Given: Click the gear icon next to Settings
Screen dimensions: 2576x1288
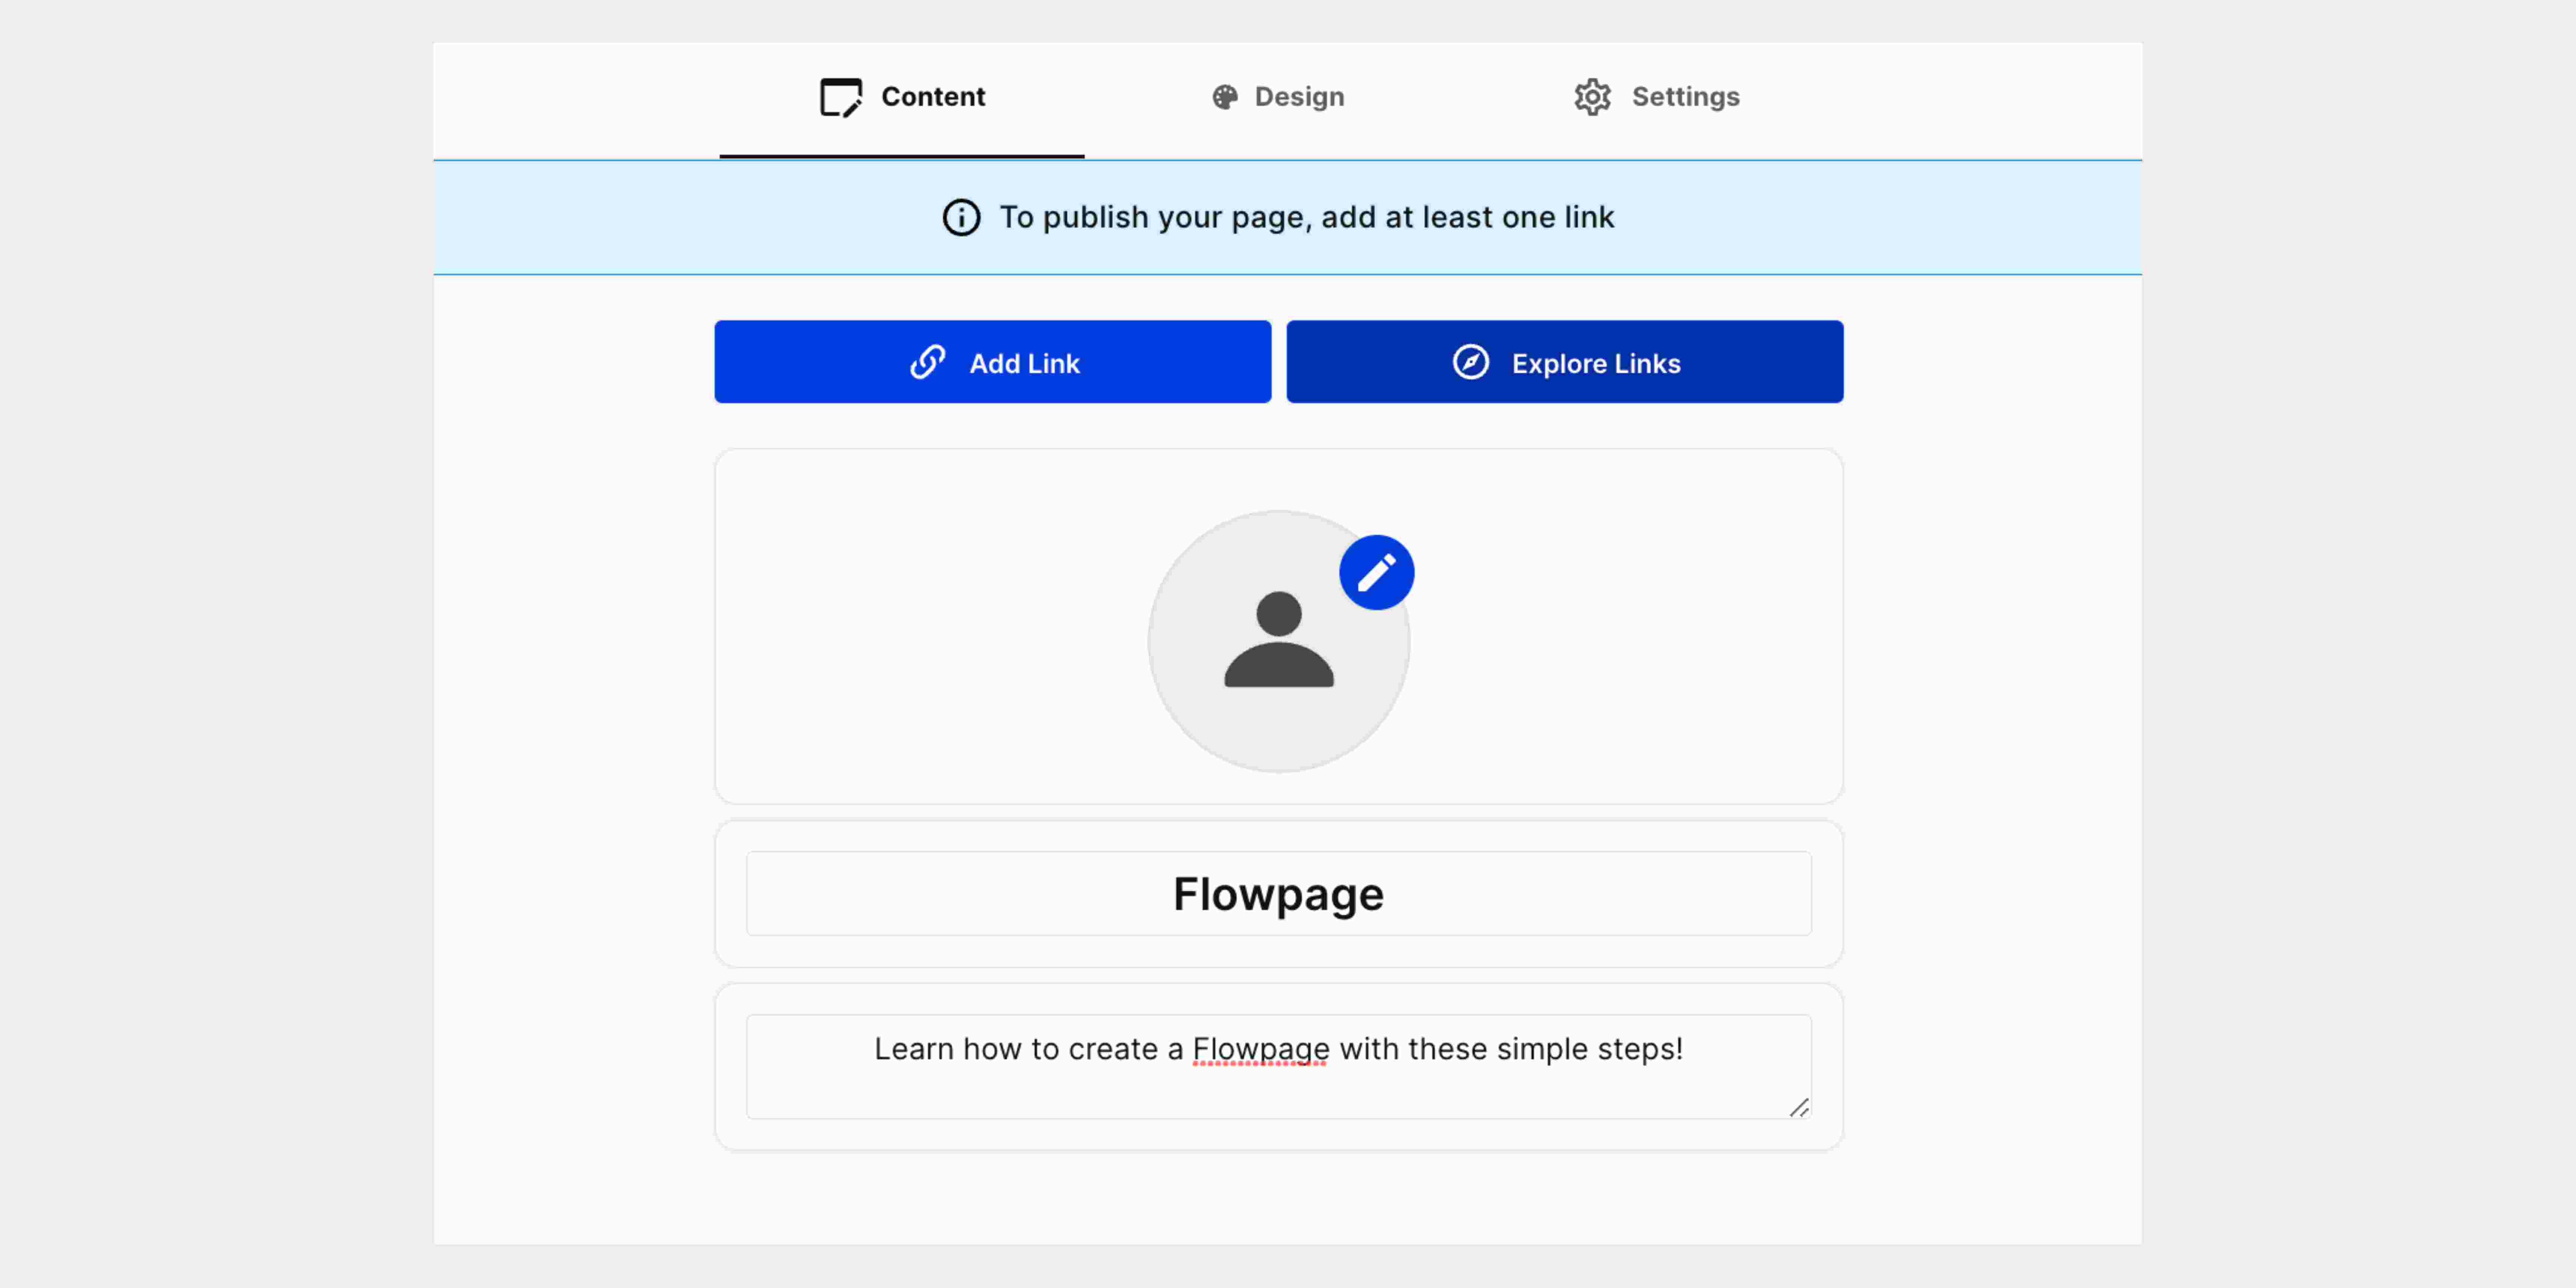Looking at the screenshot, I should click(x=1592, y=96).
